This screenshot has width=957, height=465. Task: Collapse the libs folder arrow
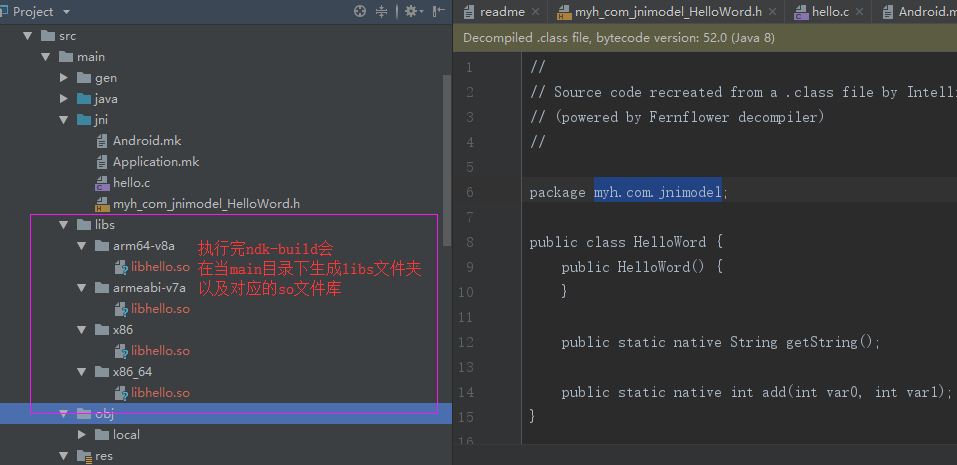tap(63, 225)
